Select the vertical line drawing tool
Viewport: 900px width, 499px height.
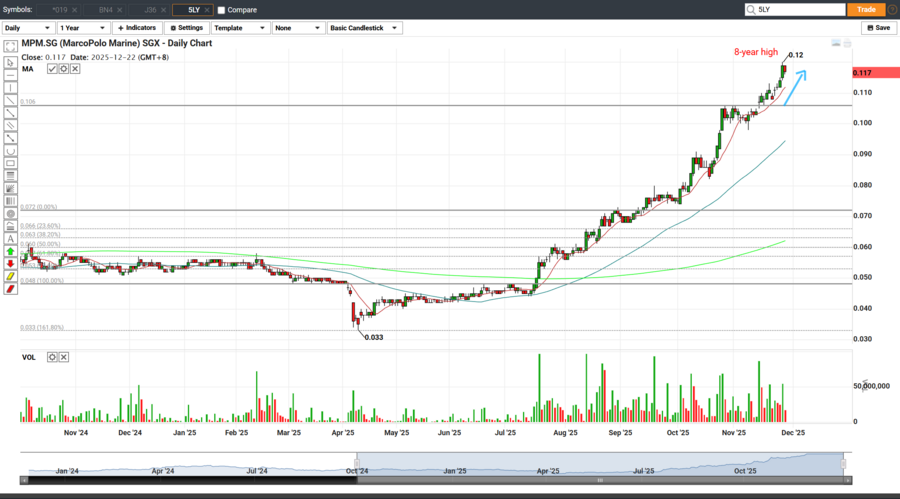(10, 87)
